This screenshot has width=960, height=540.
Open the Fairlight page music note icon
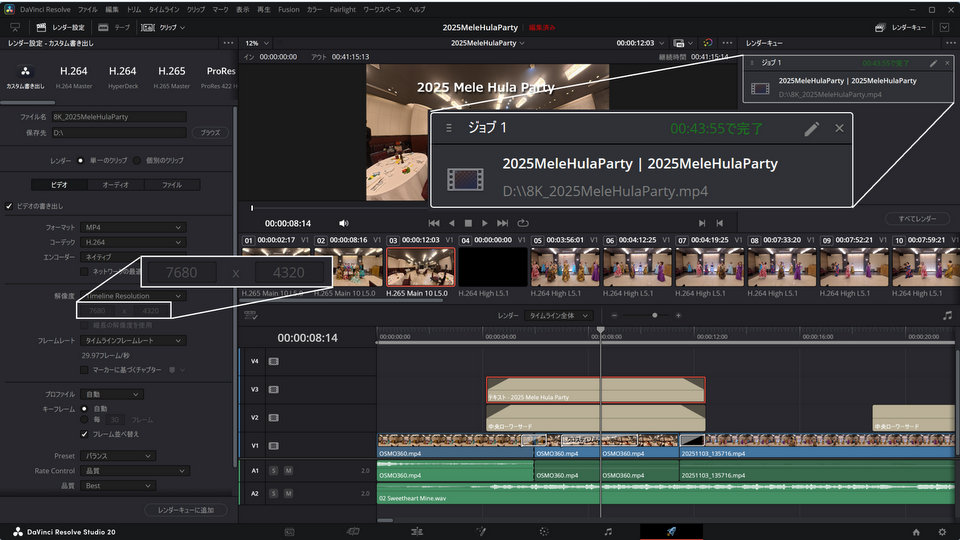click(607, 531)
